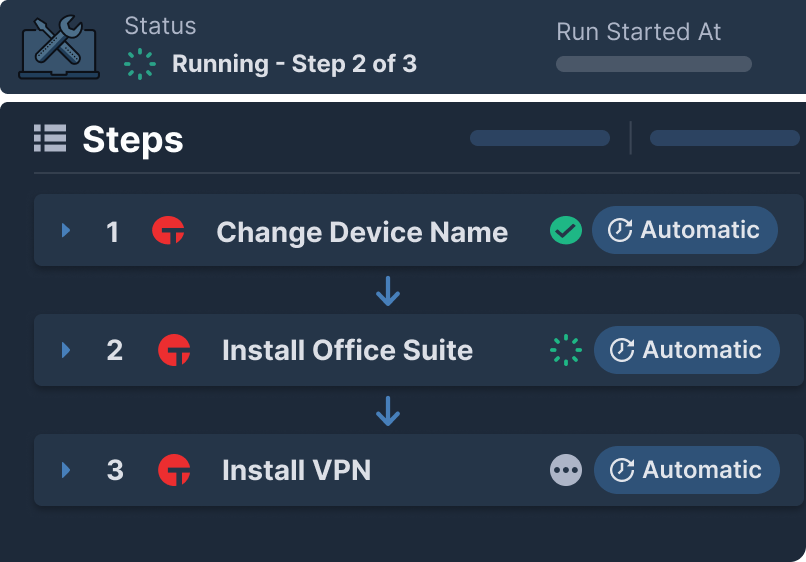Image resolution: width=806 pixels, height=562 pixels.
Task: Click red logo icon on Install Office Suite
Action: click(174, 350)
